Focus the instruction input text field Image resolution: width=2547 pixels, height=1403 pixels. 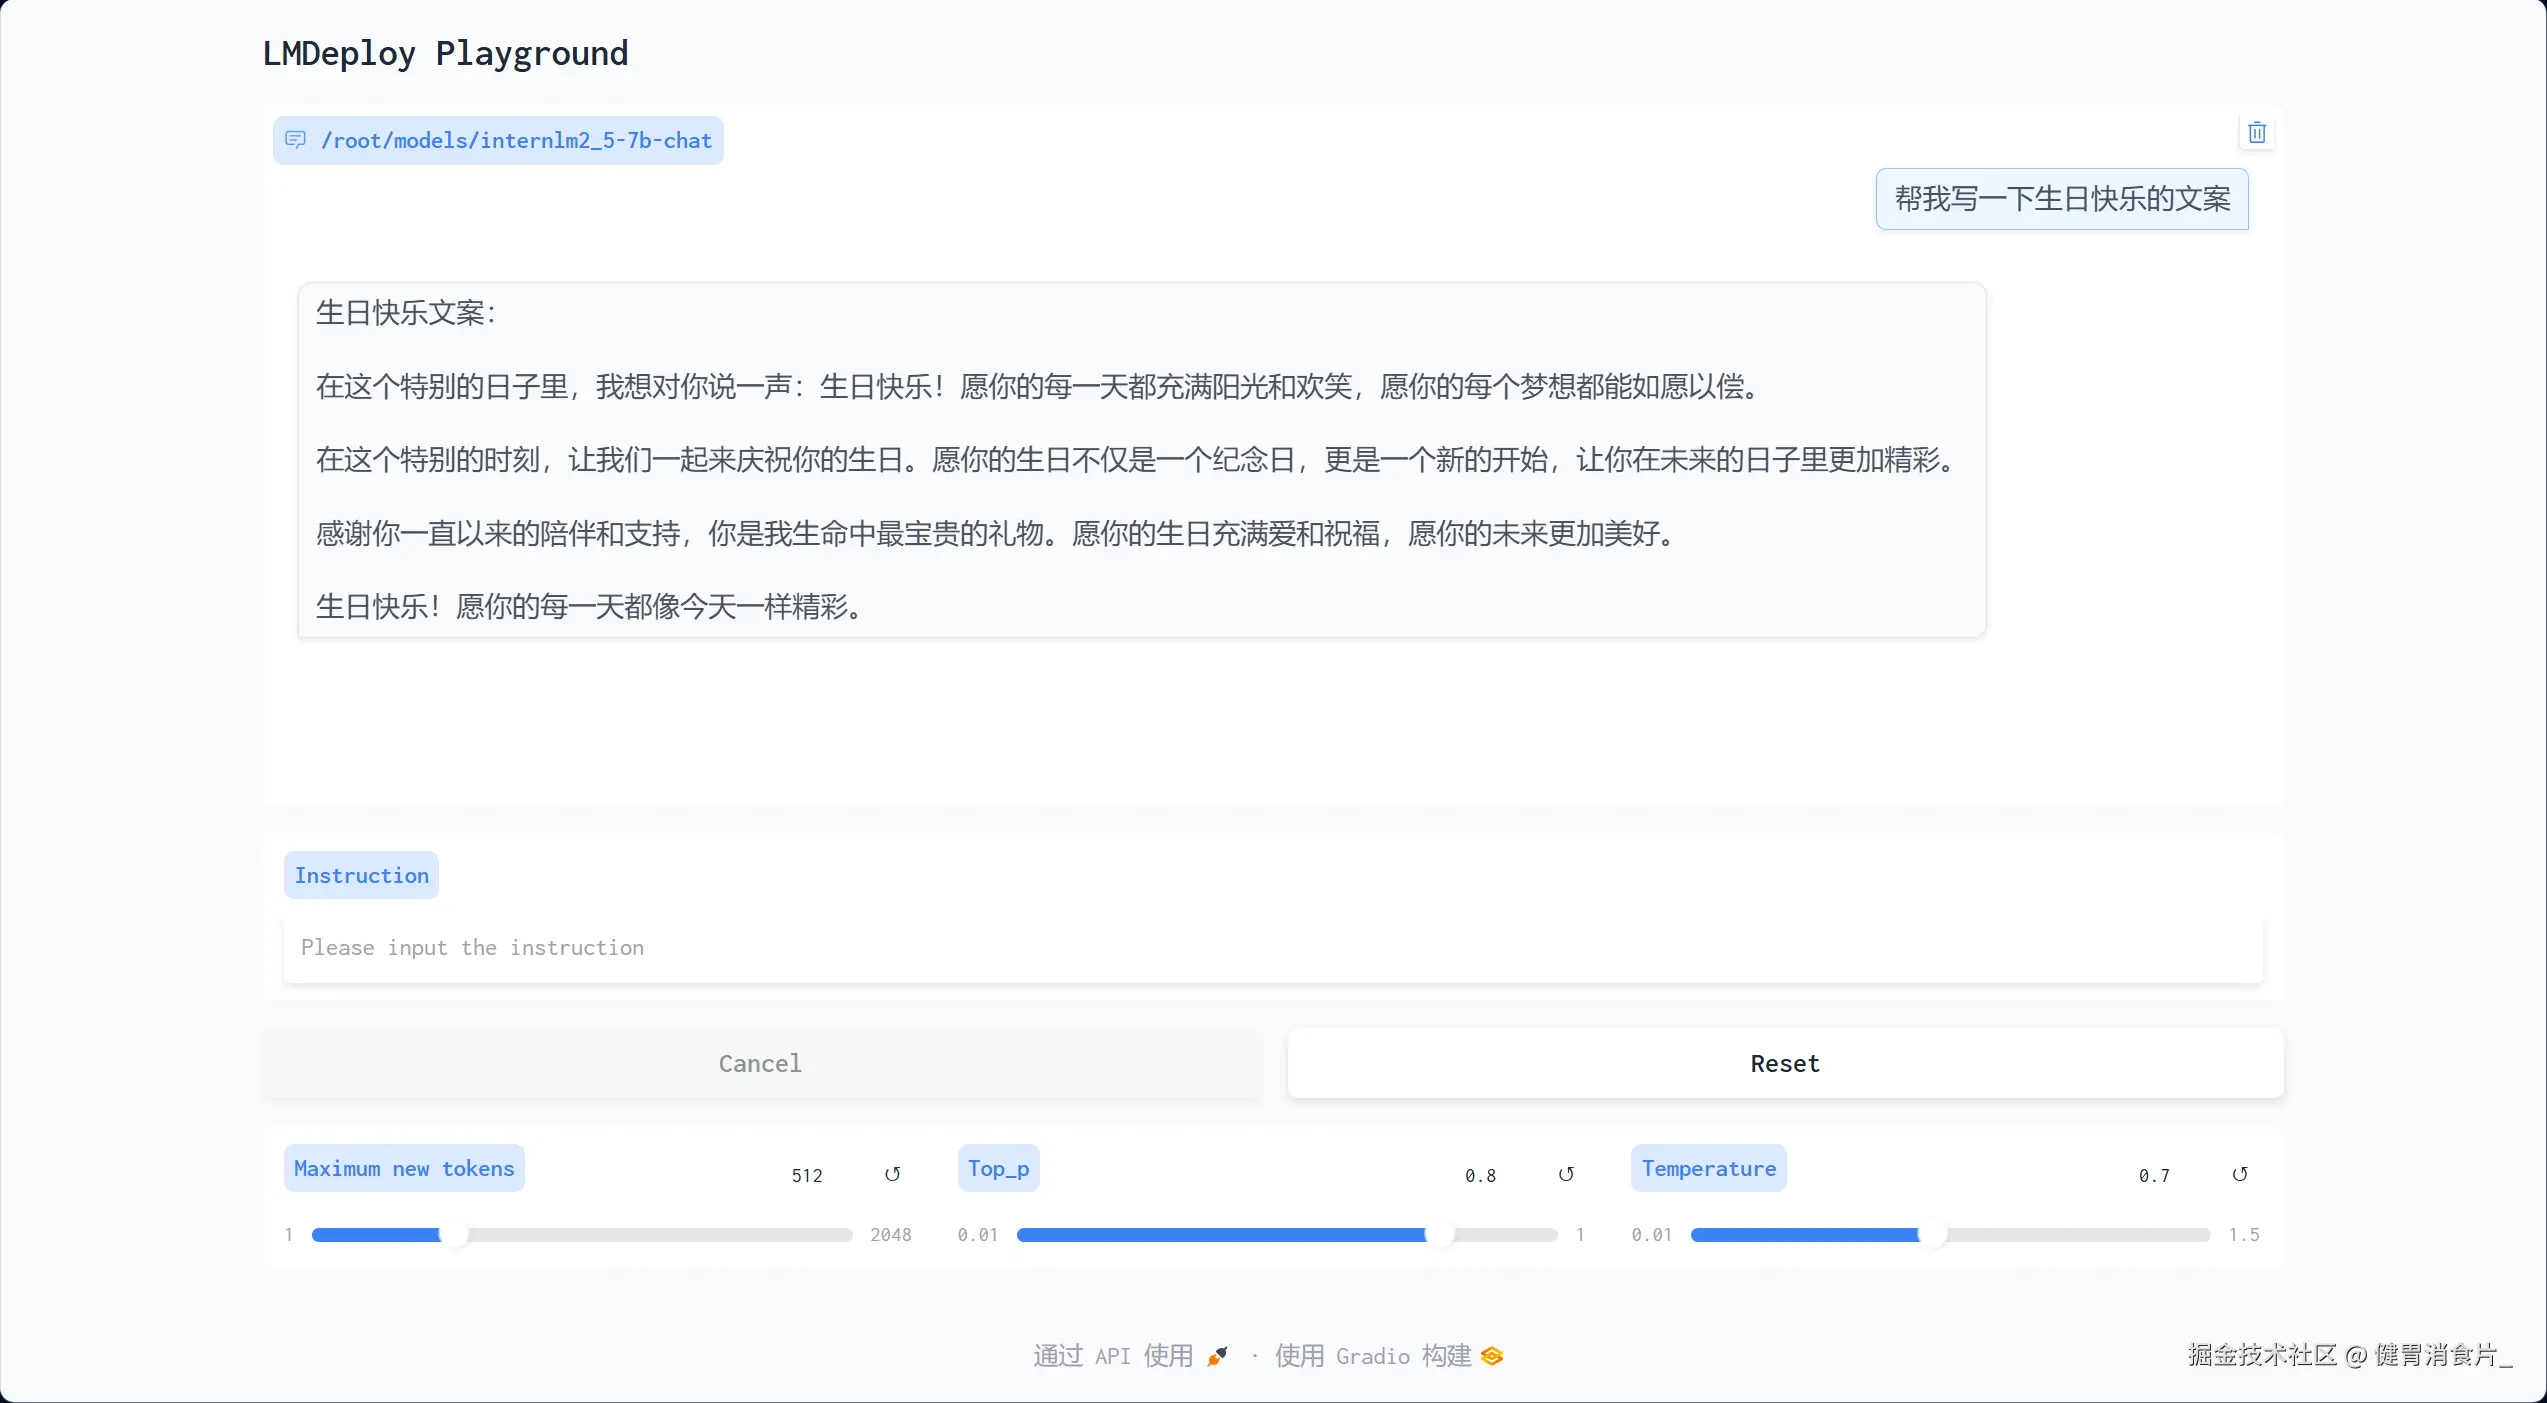point(1272,947)
